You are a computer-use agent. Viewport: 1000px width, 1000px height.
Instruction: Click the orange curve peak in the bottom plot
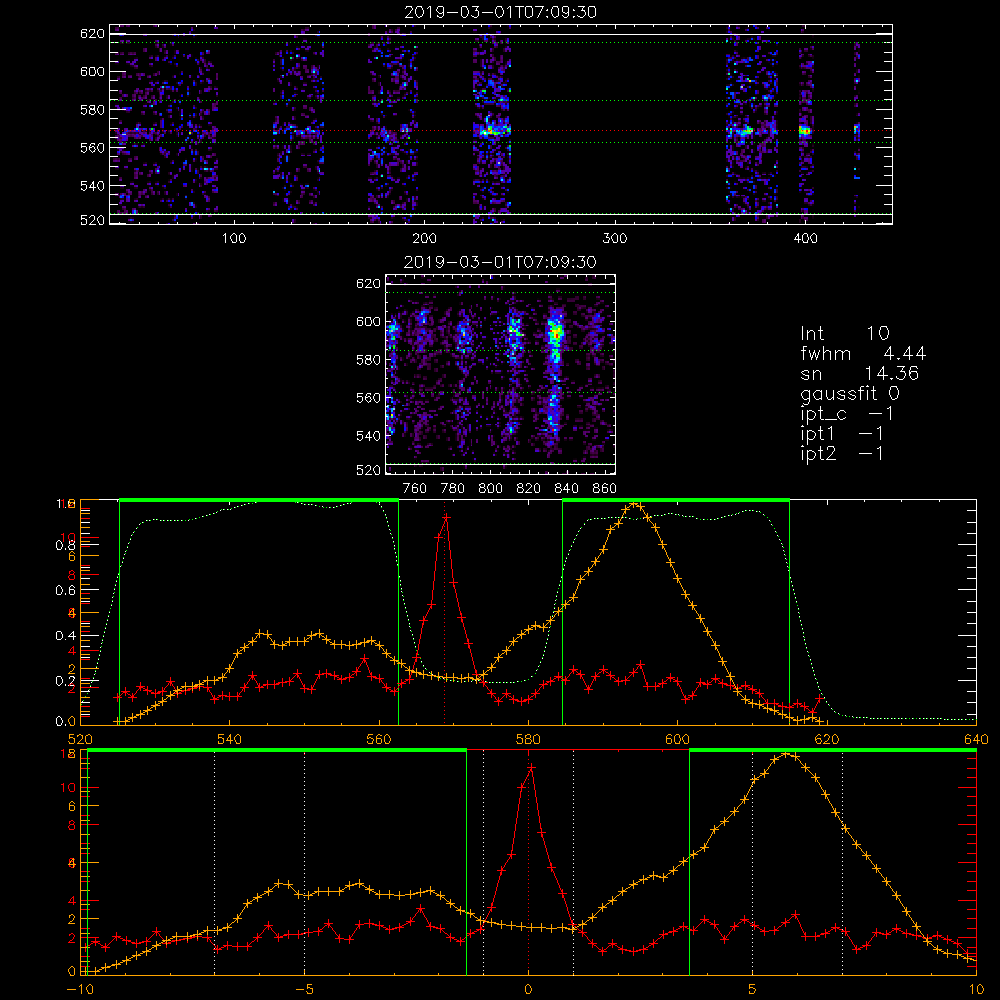(x=786, y=754)
